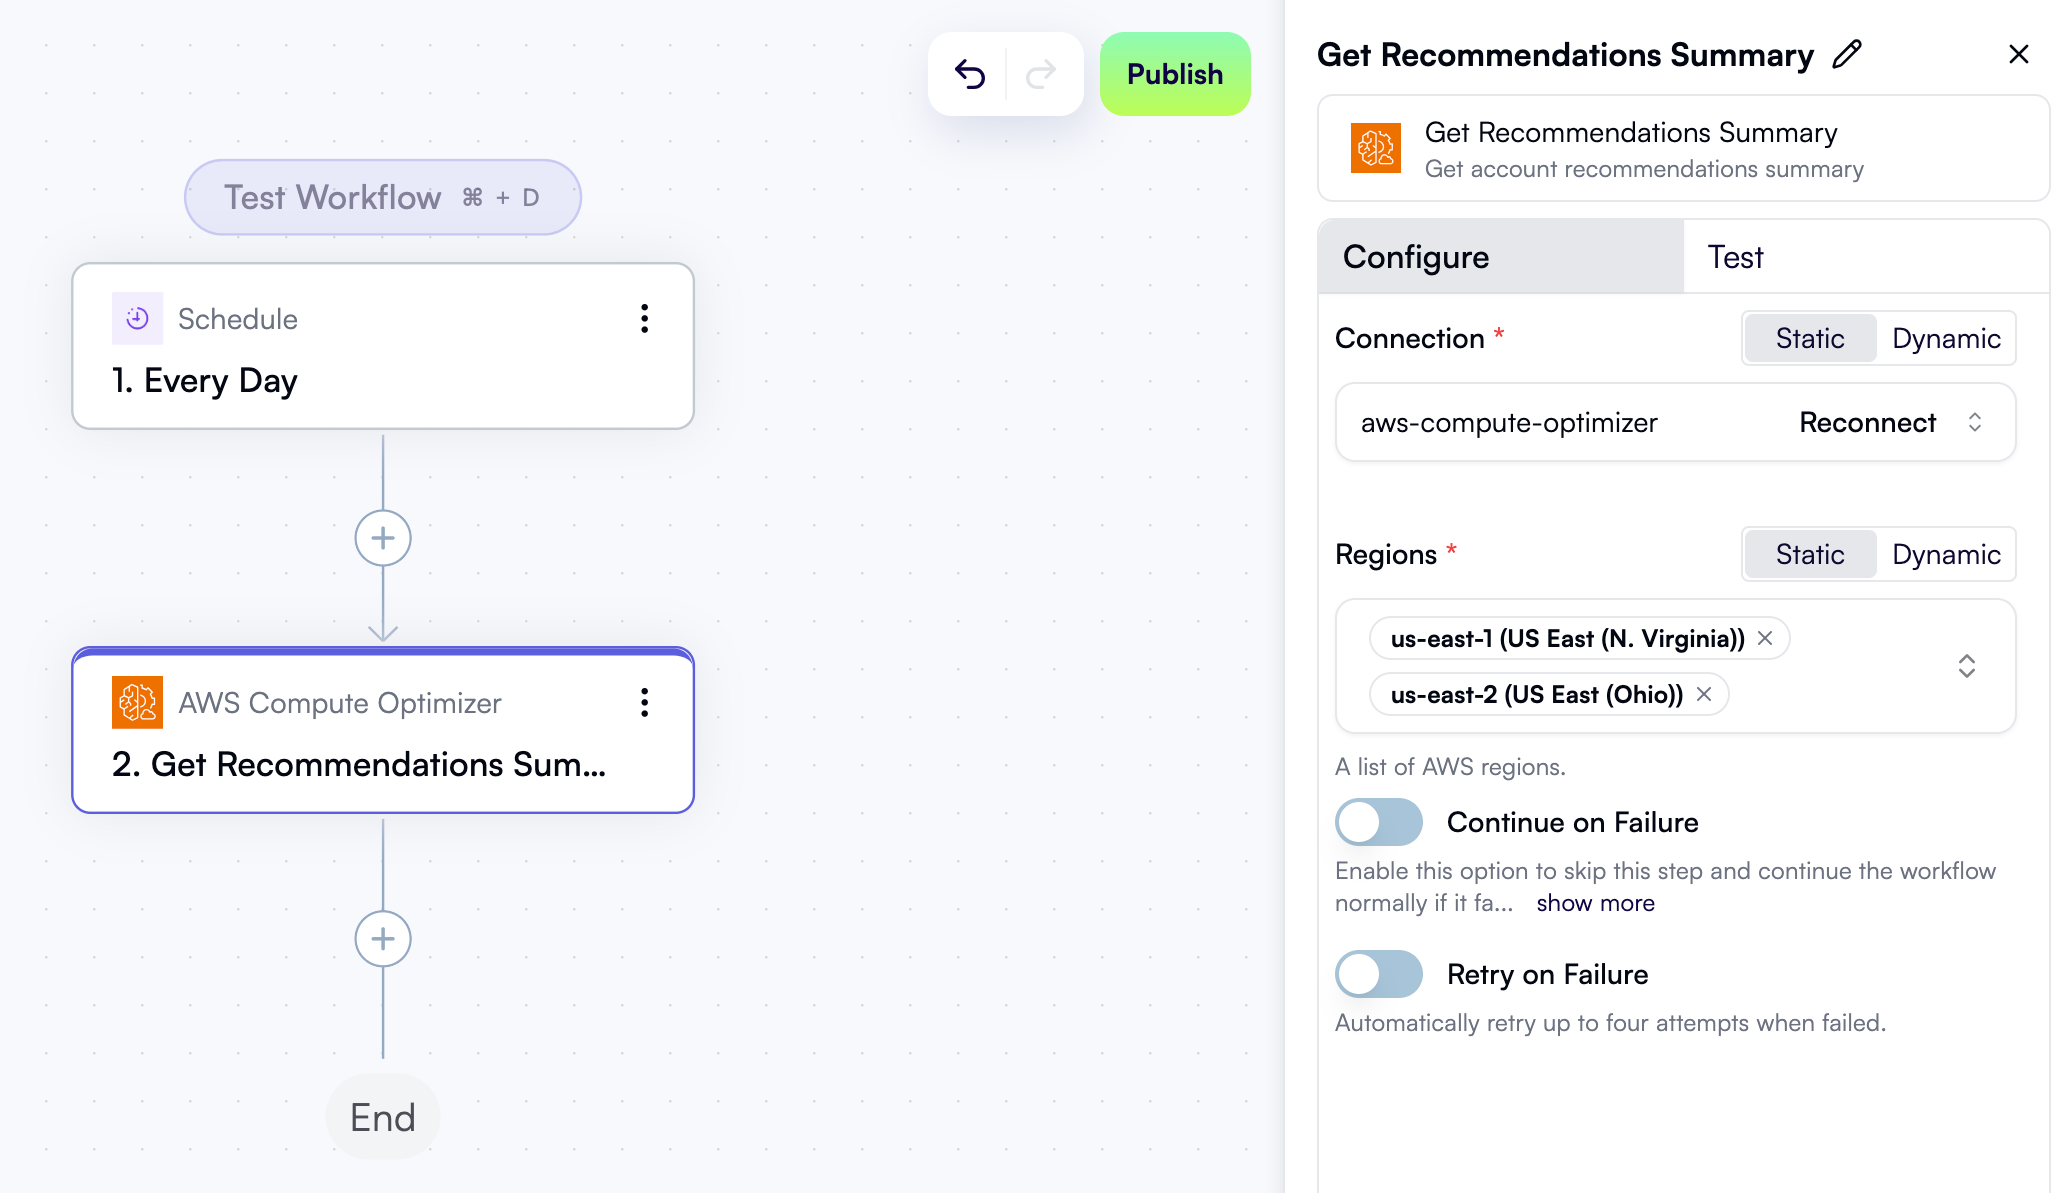
Task: Click the undo arrow icon
Action: pos(969,74)
